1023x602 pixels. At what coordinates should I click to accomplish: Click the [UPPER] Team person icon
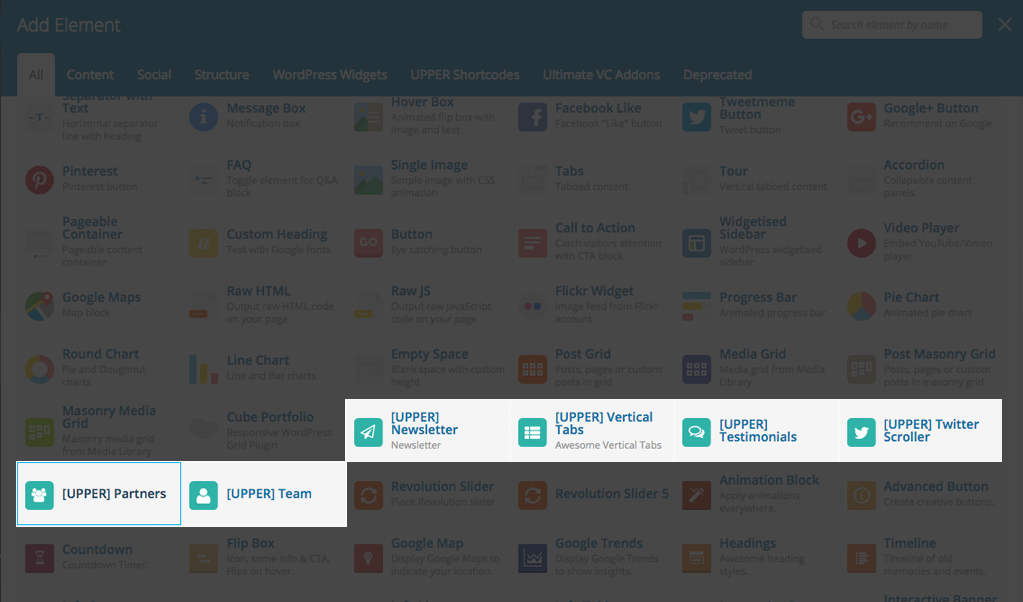[x=204, y=495]
